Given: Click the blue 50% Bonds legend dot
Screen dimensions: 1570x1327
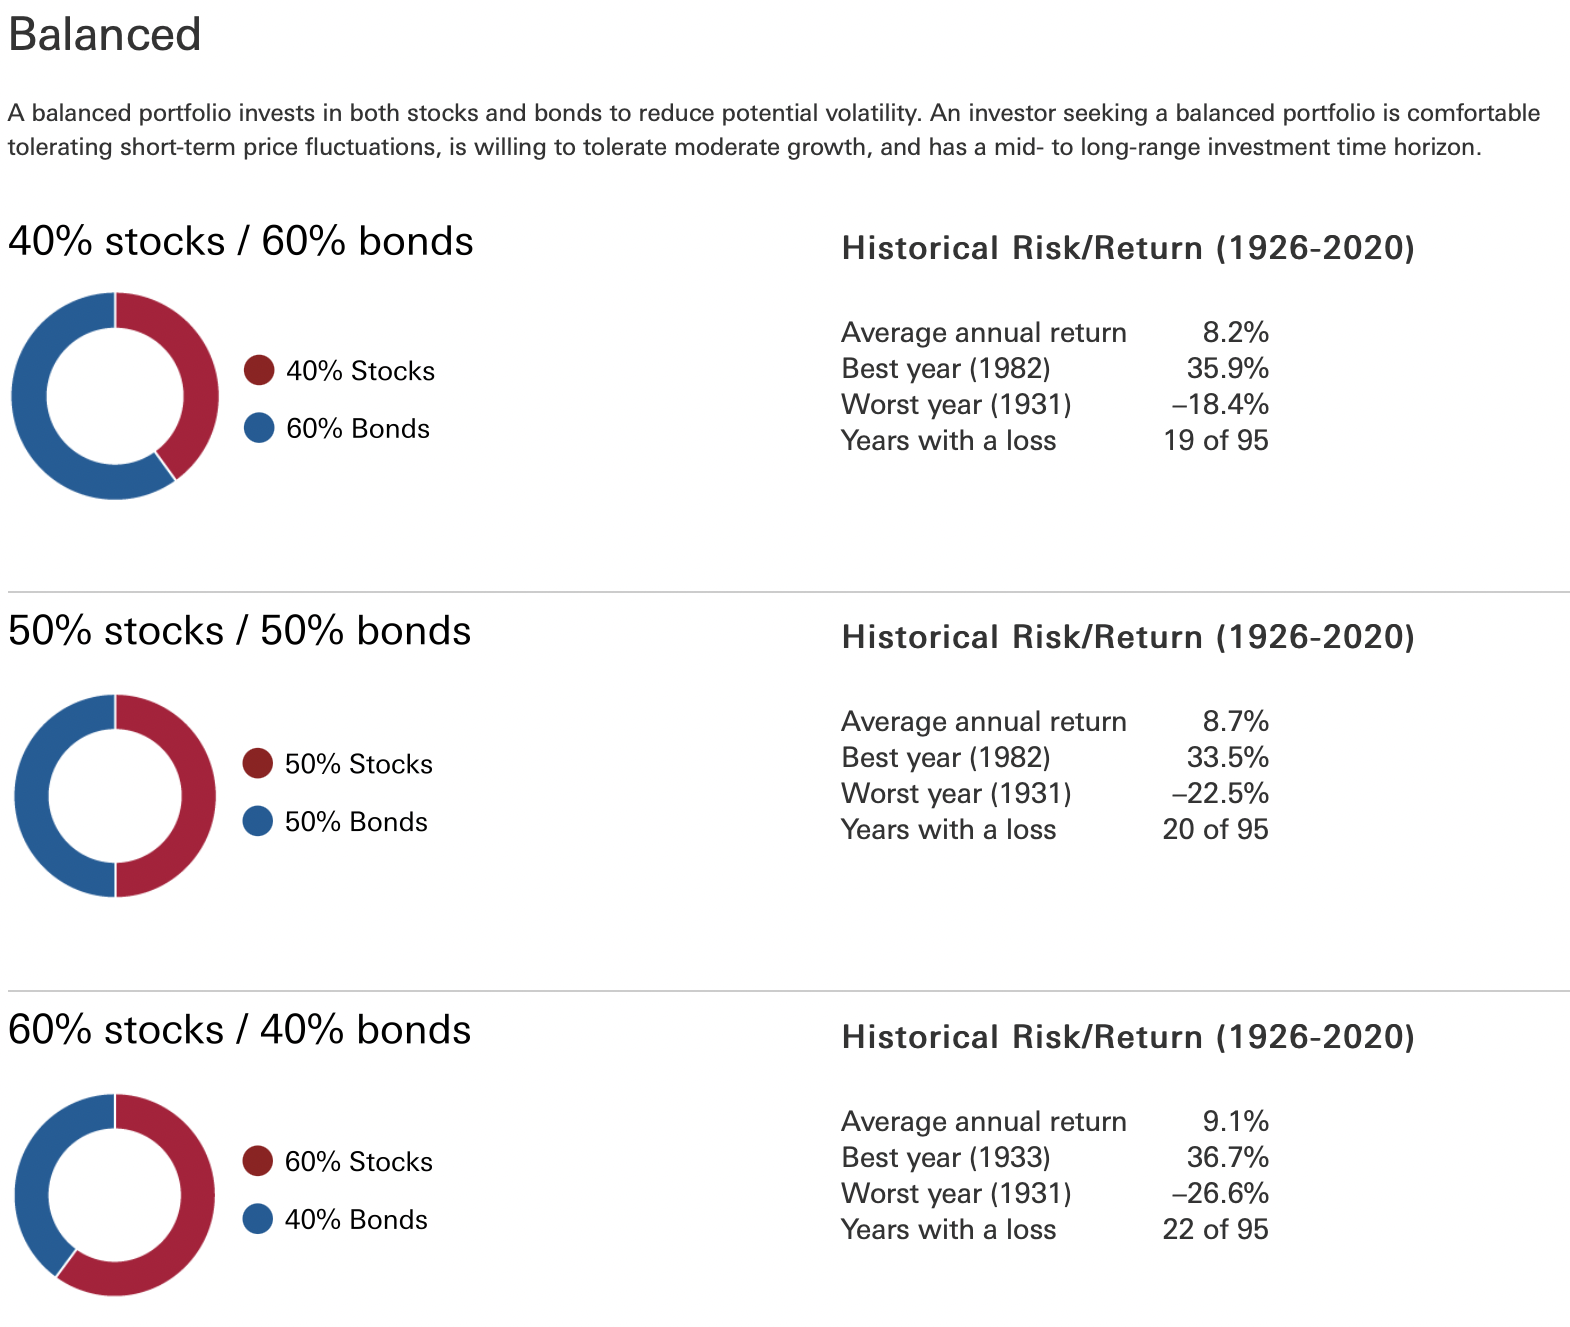Looking at the screenshot, I should (258, 821).
